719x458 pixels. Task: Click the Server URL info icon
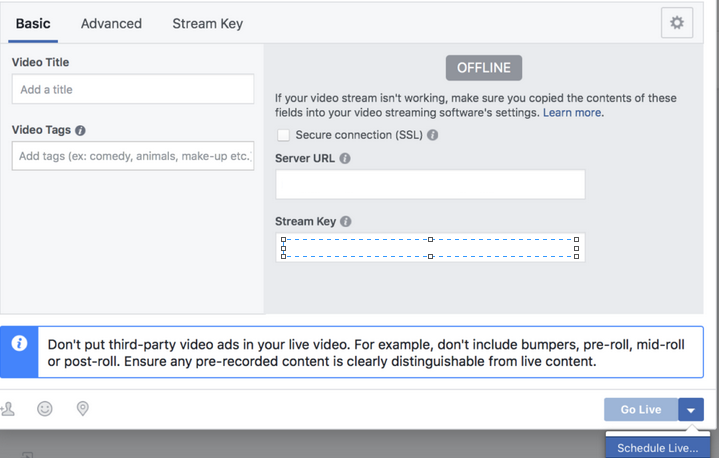pyautogui.click(x=345, y=159)
